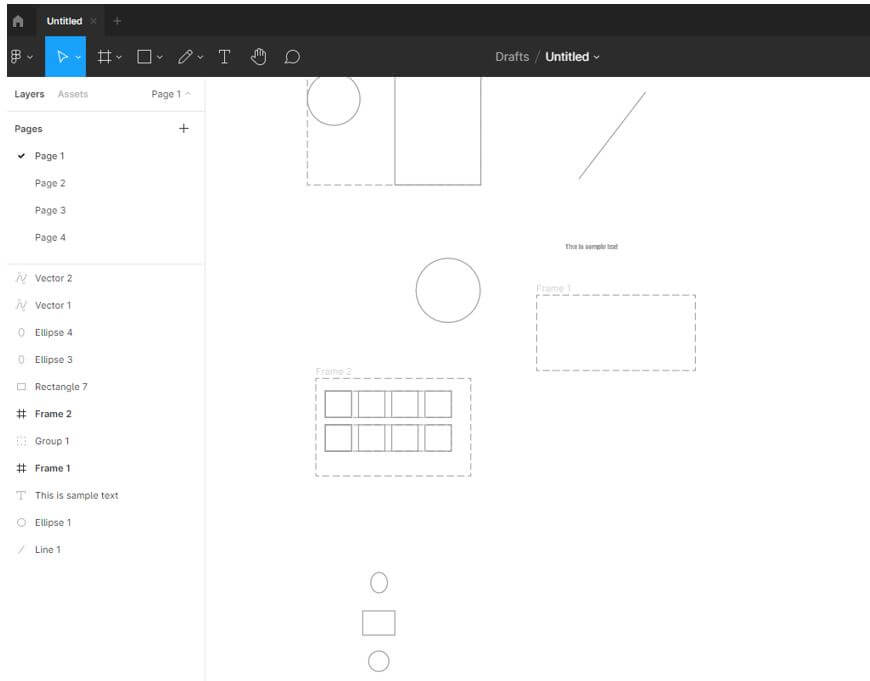
Task: Switch to the Layers tab
Action: point(29,94)
